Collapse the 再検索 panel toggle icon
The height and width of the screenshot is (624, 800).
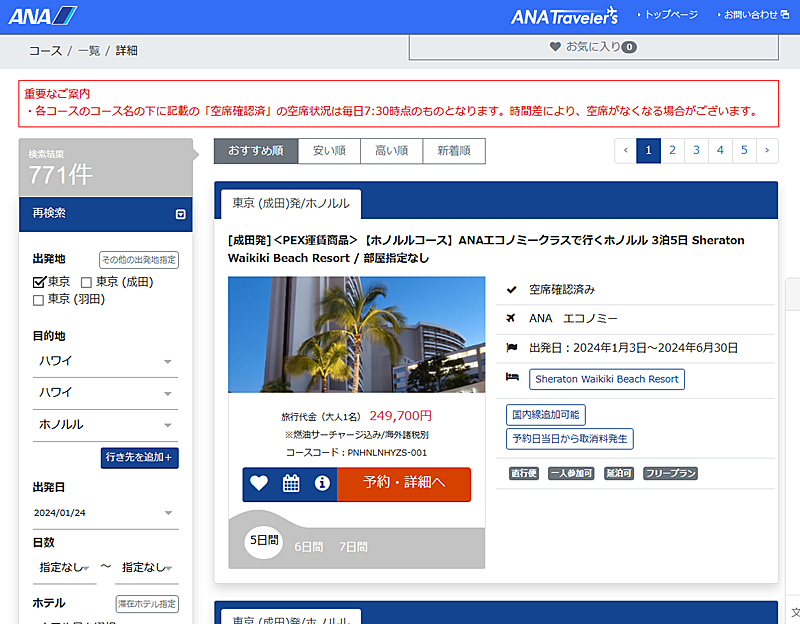click(x=181, y=214)
